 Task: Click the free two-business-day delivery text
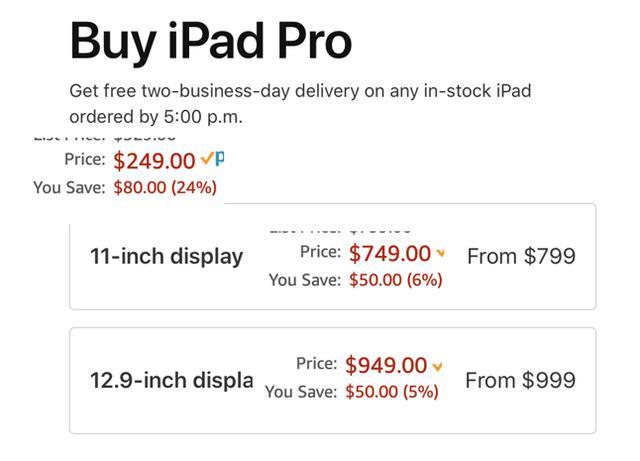click(x=300, y=91)
